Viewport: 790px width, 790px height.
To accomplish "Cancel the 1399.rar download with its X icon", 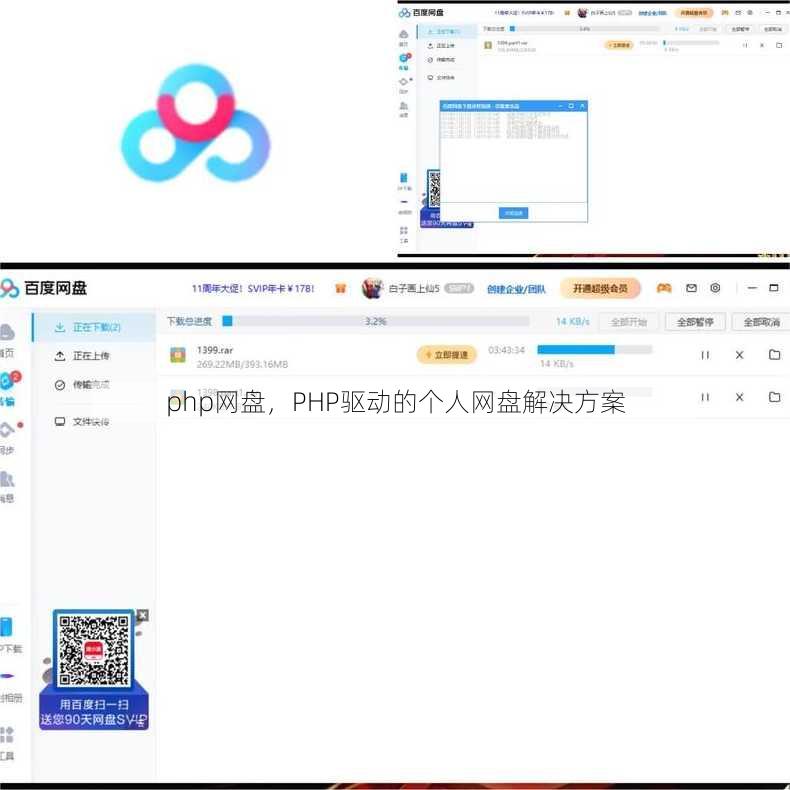I will [x=739, y=355].
